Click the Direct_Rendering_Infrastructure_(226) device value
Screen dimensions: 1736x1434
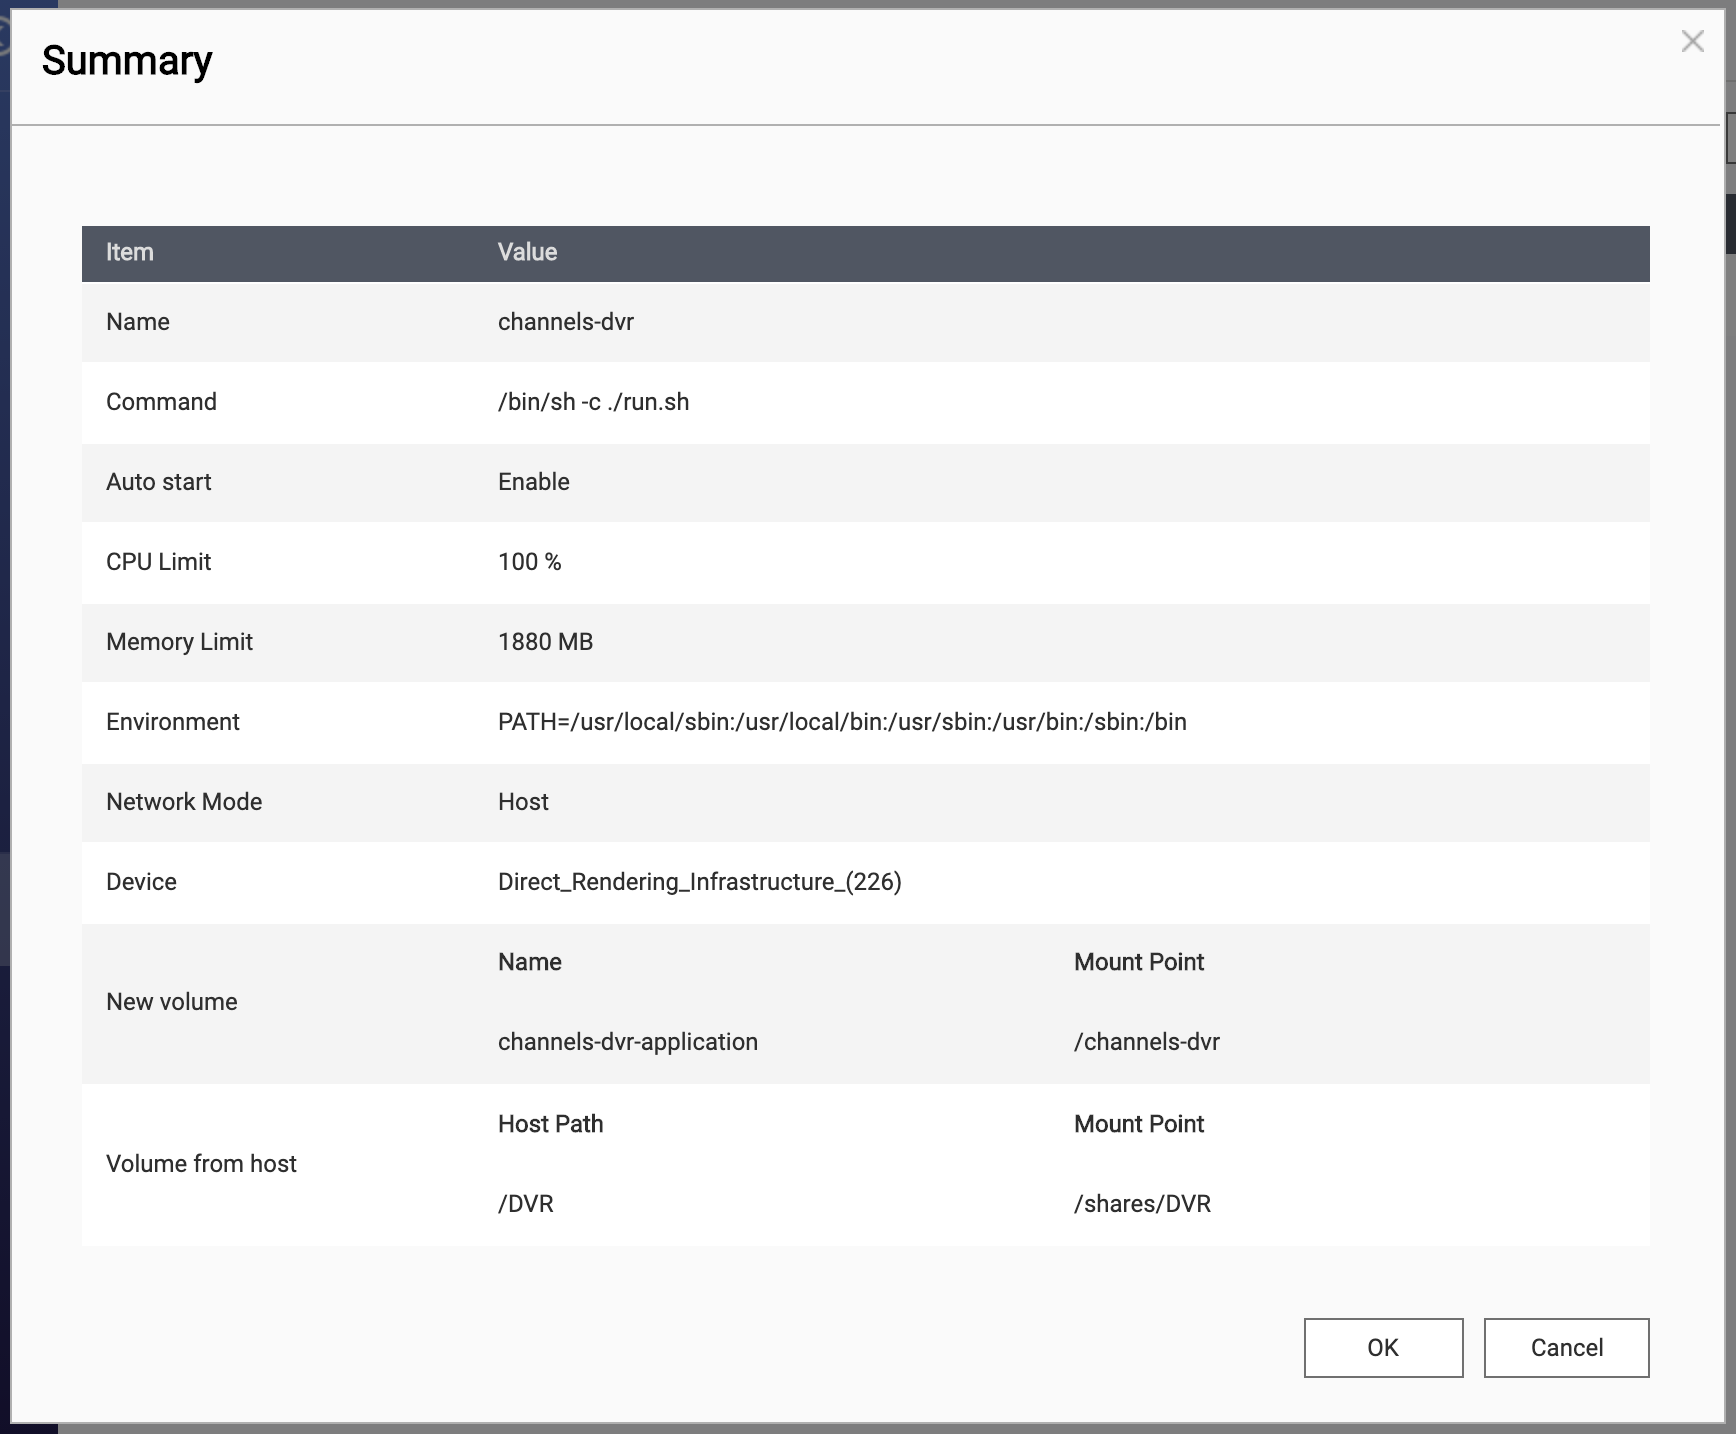pyautogui.click(x=699, y=882)
